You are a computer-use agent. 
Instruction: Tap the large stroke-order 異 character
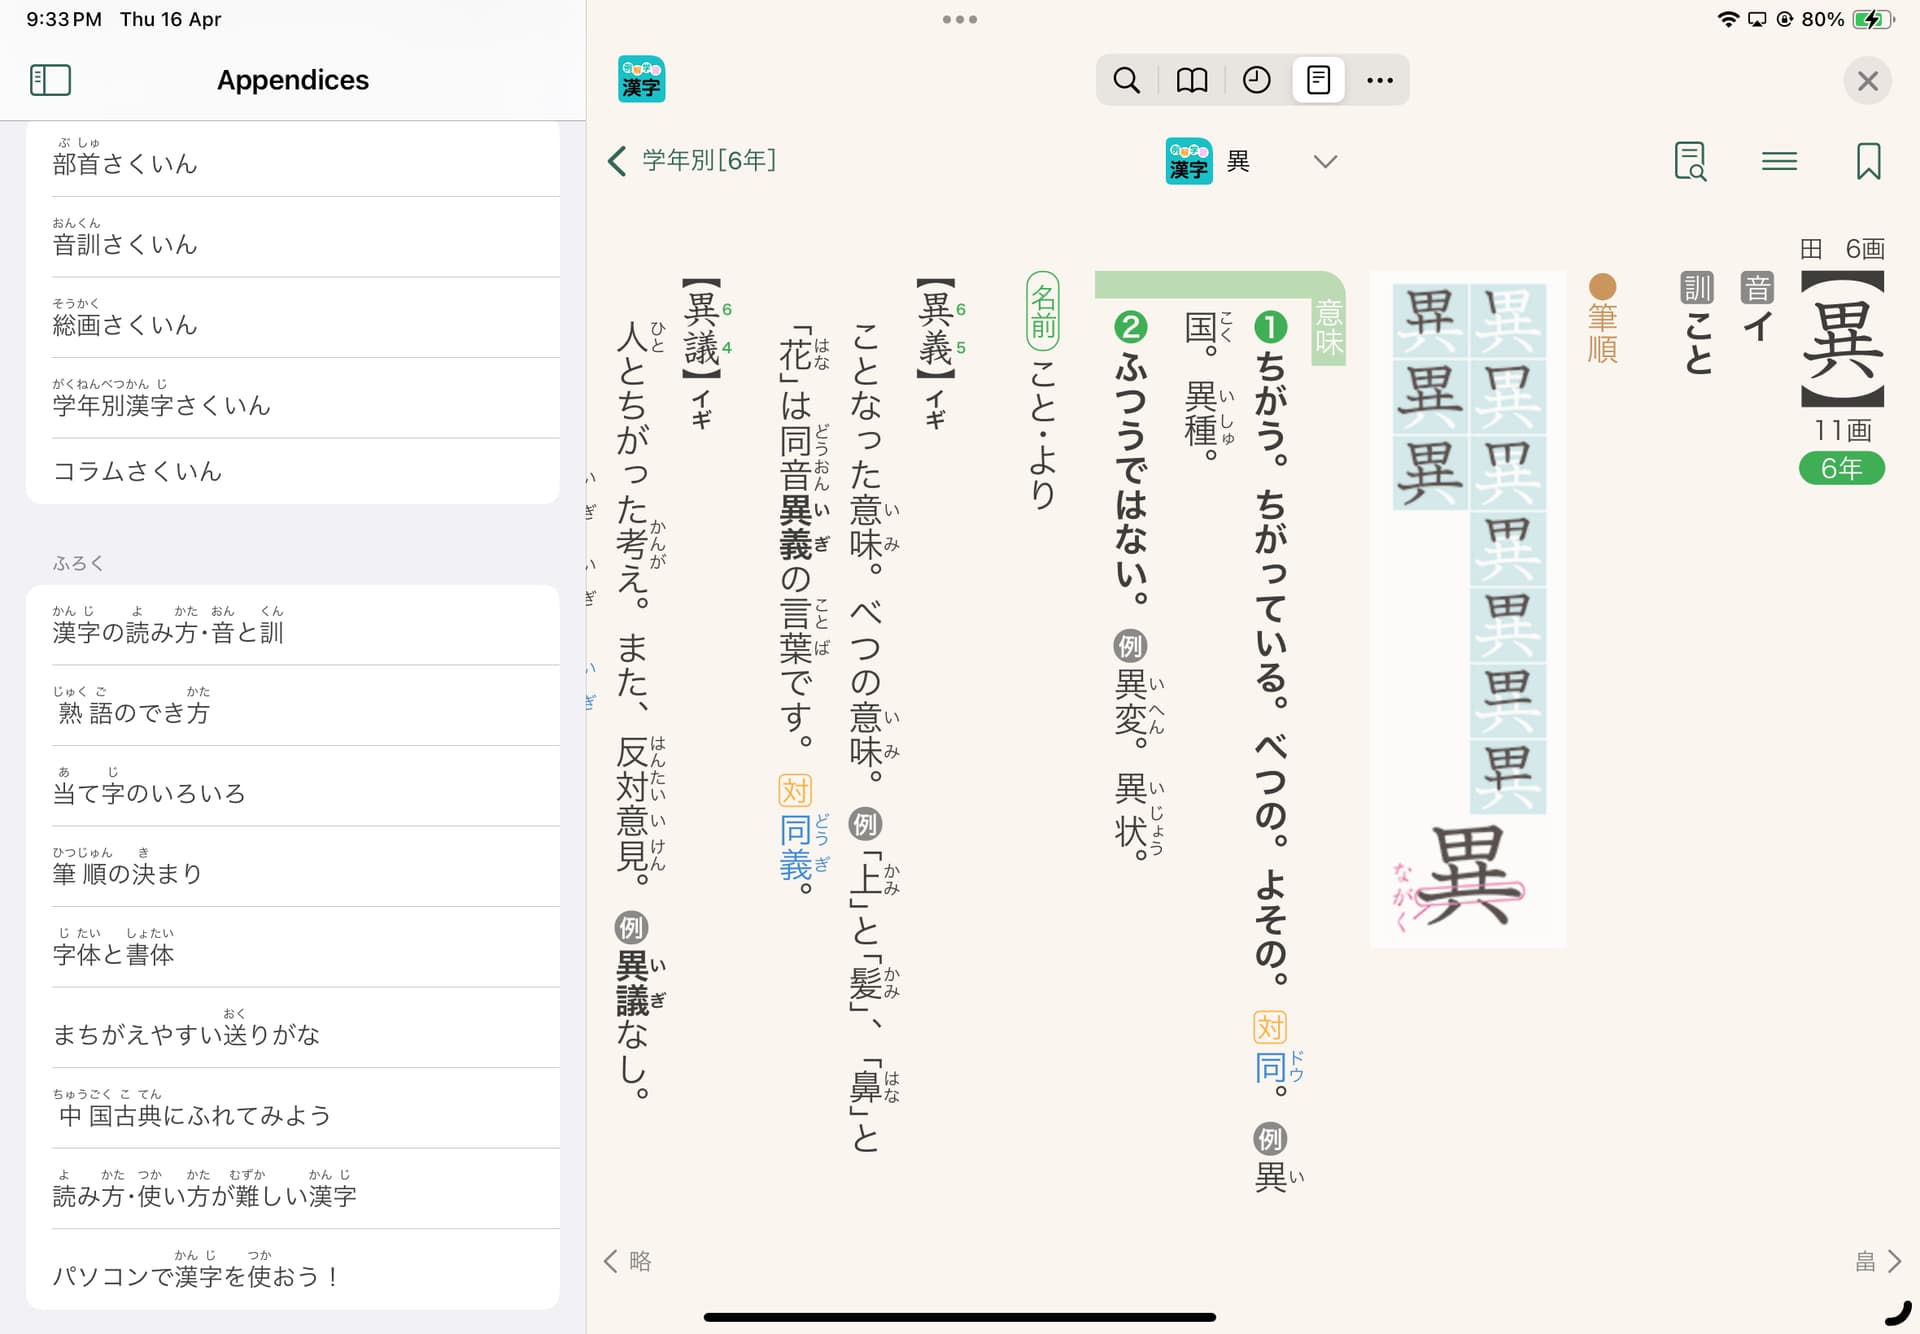tap(1467, 875)
